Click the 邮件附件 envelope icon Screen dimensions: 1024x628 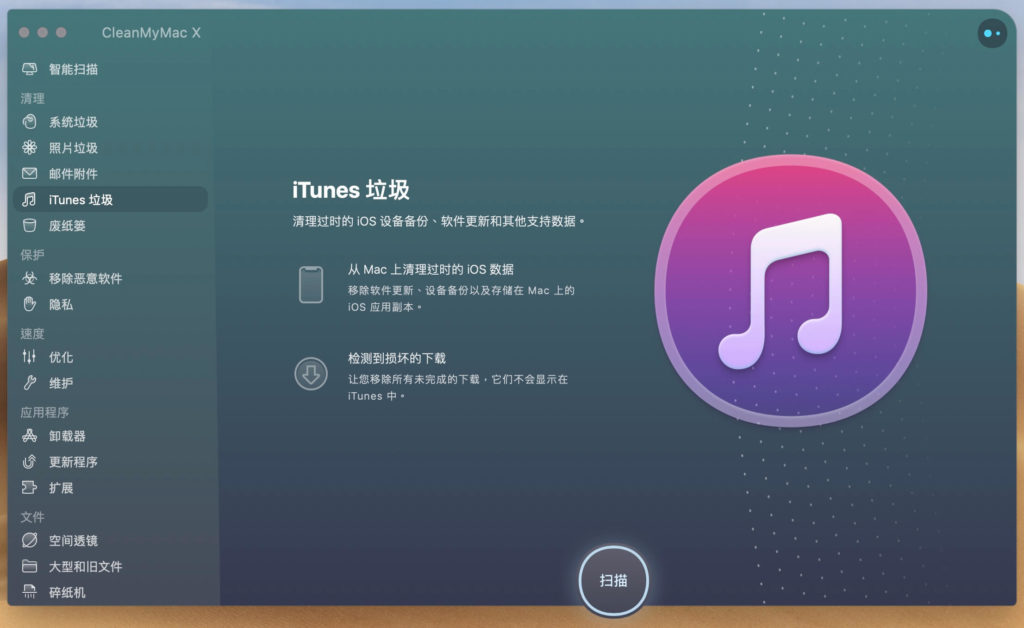(29, 174)
